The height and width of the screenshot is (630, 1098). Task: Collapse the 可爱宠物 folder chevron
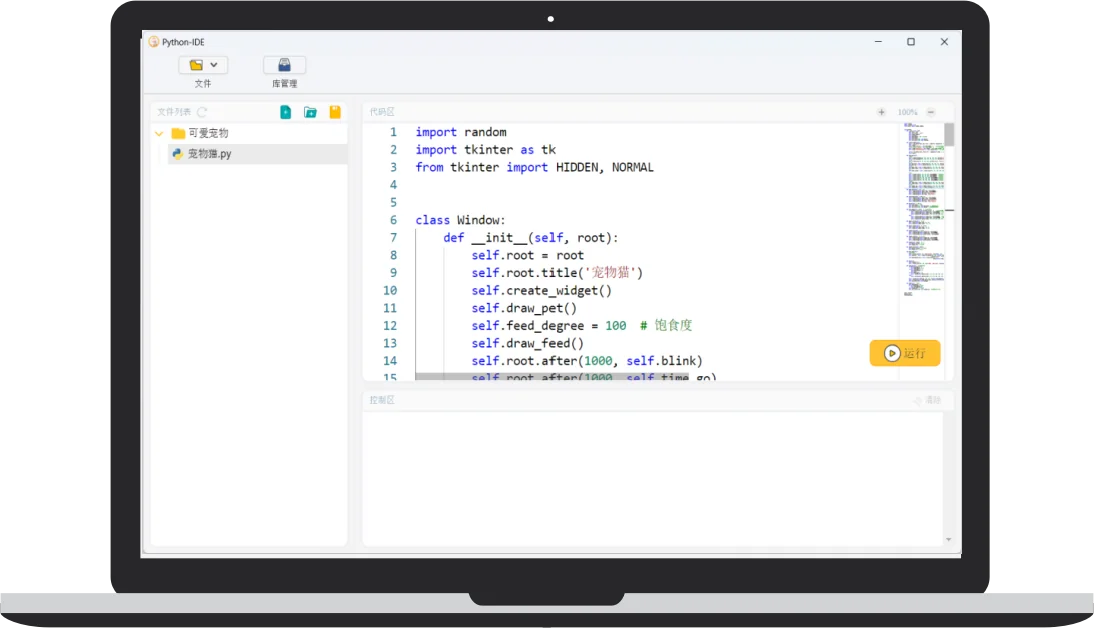click(x=159, y=133)
